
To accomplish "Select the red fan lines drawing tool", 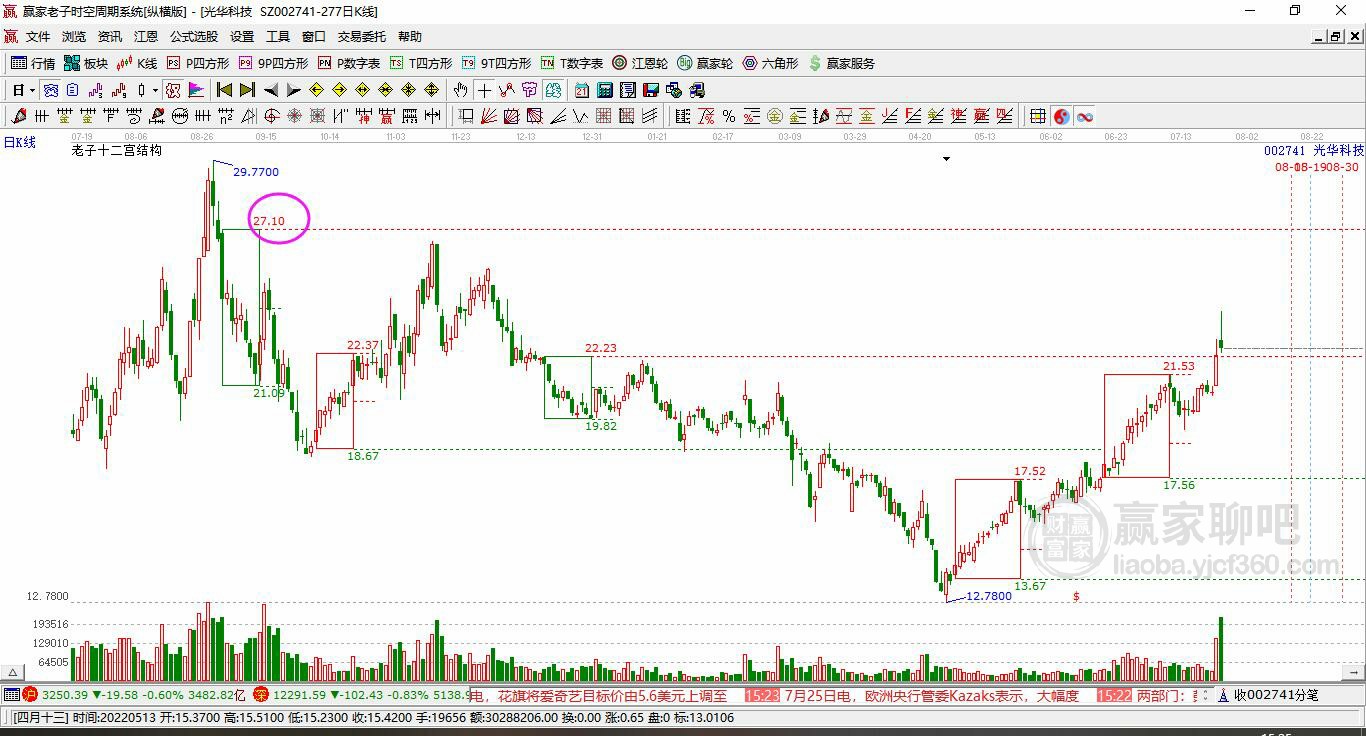I will point(488,116).
